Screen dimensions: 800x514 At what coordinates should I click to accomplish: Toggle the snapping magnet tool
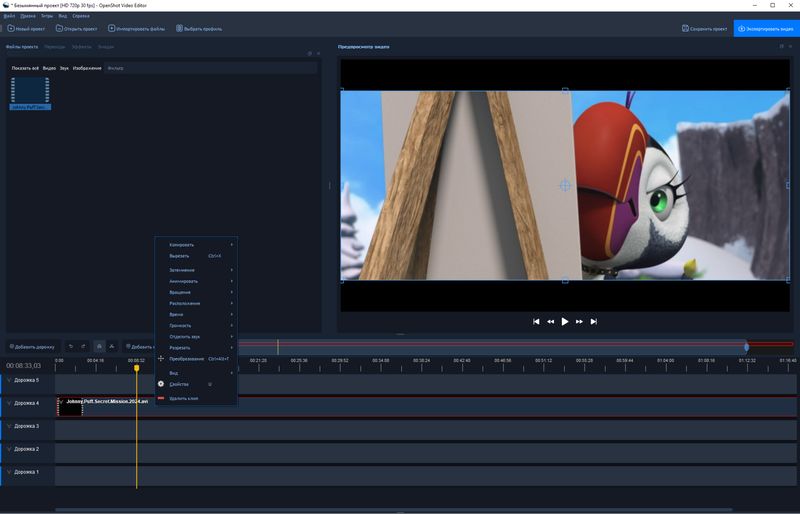99,347
